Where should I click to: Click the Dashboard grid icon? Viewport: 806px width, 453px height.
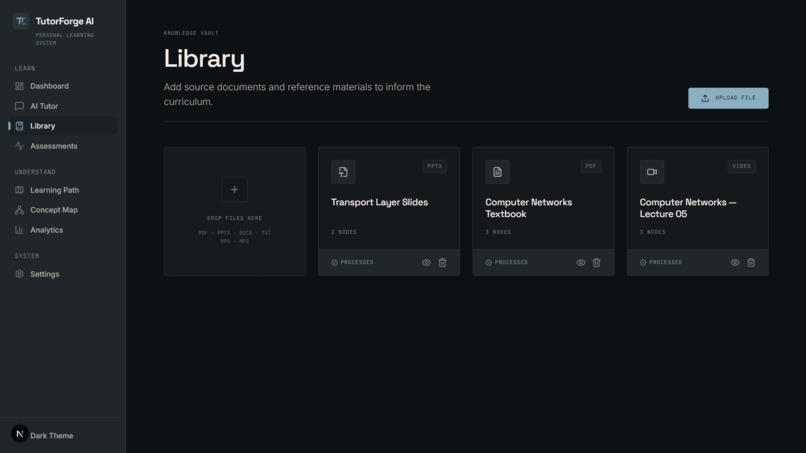[x=20, y=86]
